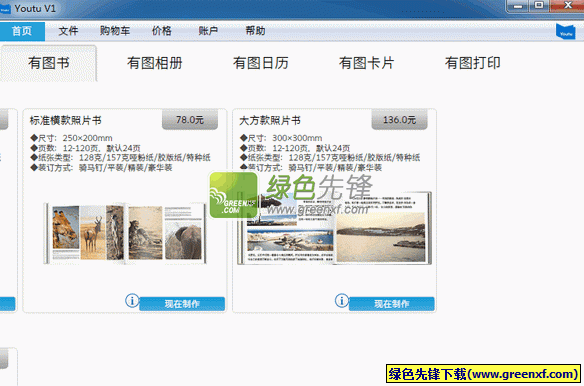Click info icon for 标准横款照片书
Viewport: 584px width, 386px height.
point(132,300)
